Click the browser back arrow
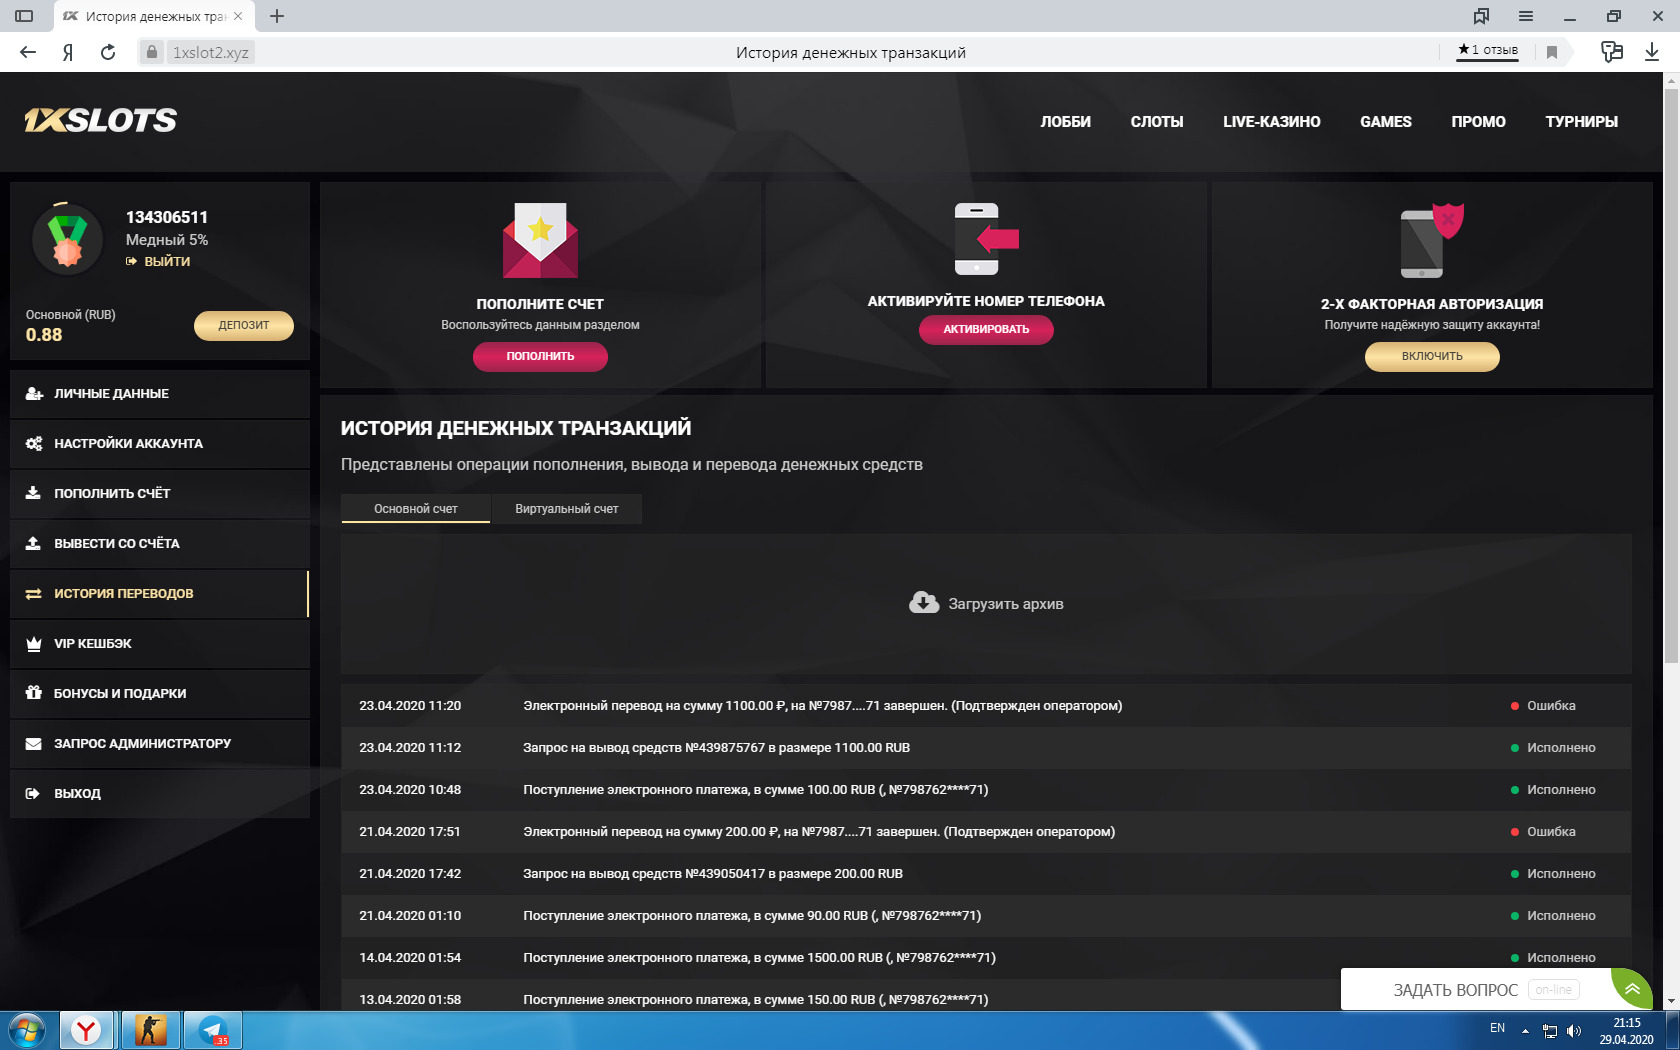The width and height of the screenshot is (1680, 1050). click(x=28, y=52)
